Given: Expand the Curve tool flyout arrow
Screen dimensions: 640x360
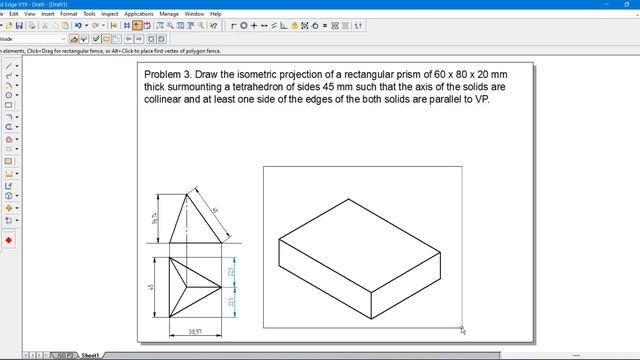Looking at the screenshot, I should (x=17, y=76).
